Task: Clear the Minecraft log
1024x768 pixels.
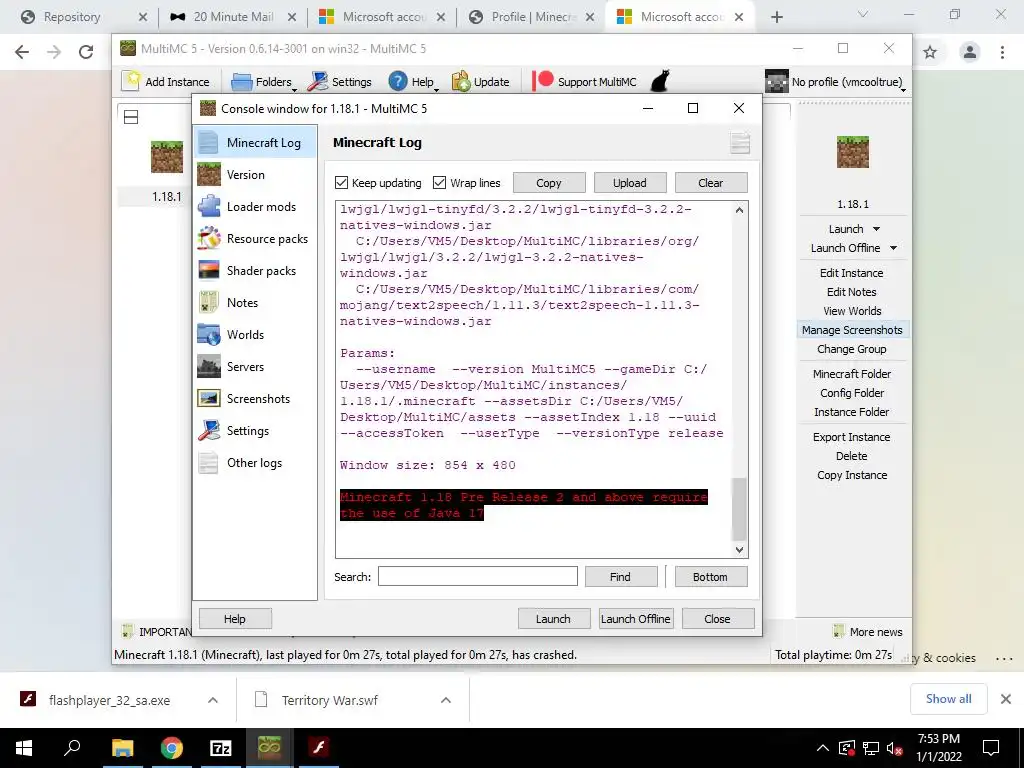Action: 711,183
